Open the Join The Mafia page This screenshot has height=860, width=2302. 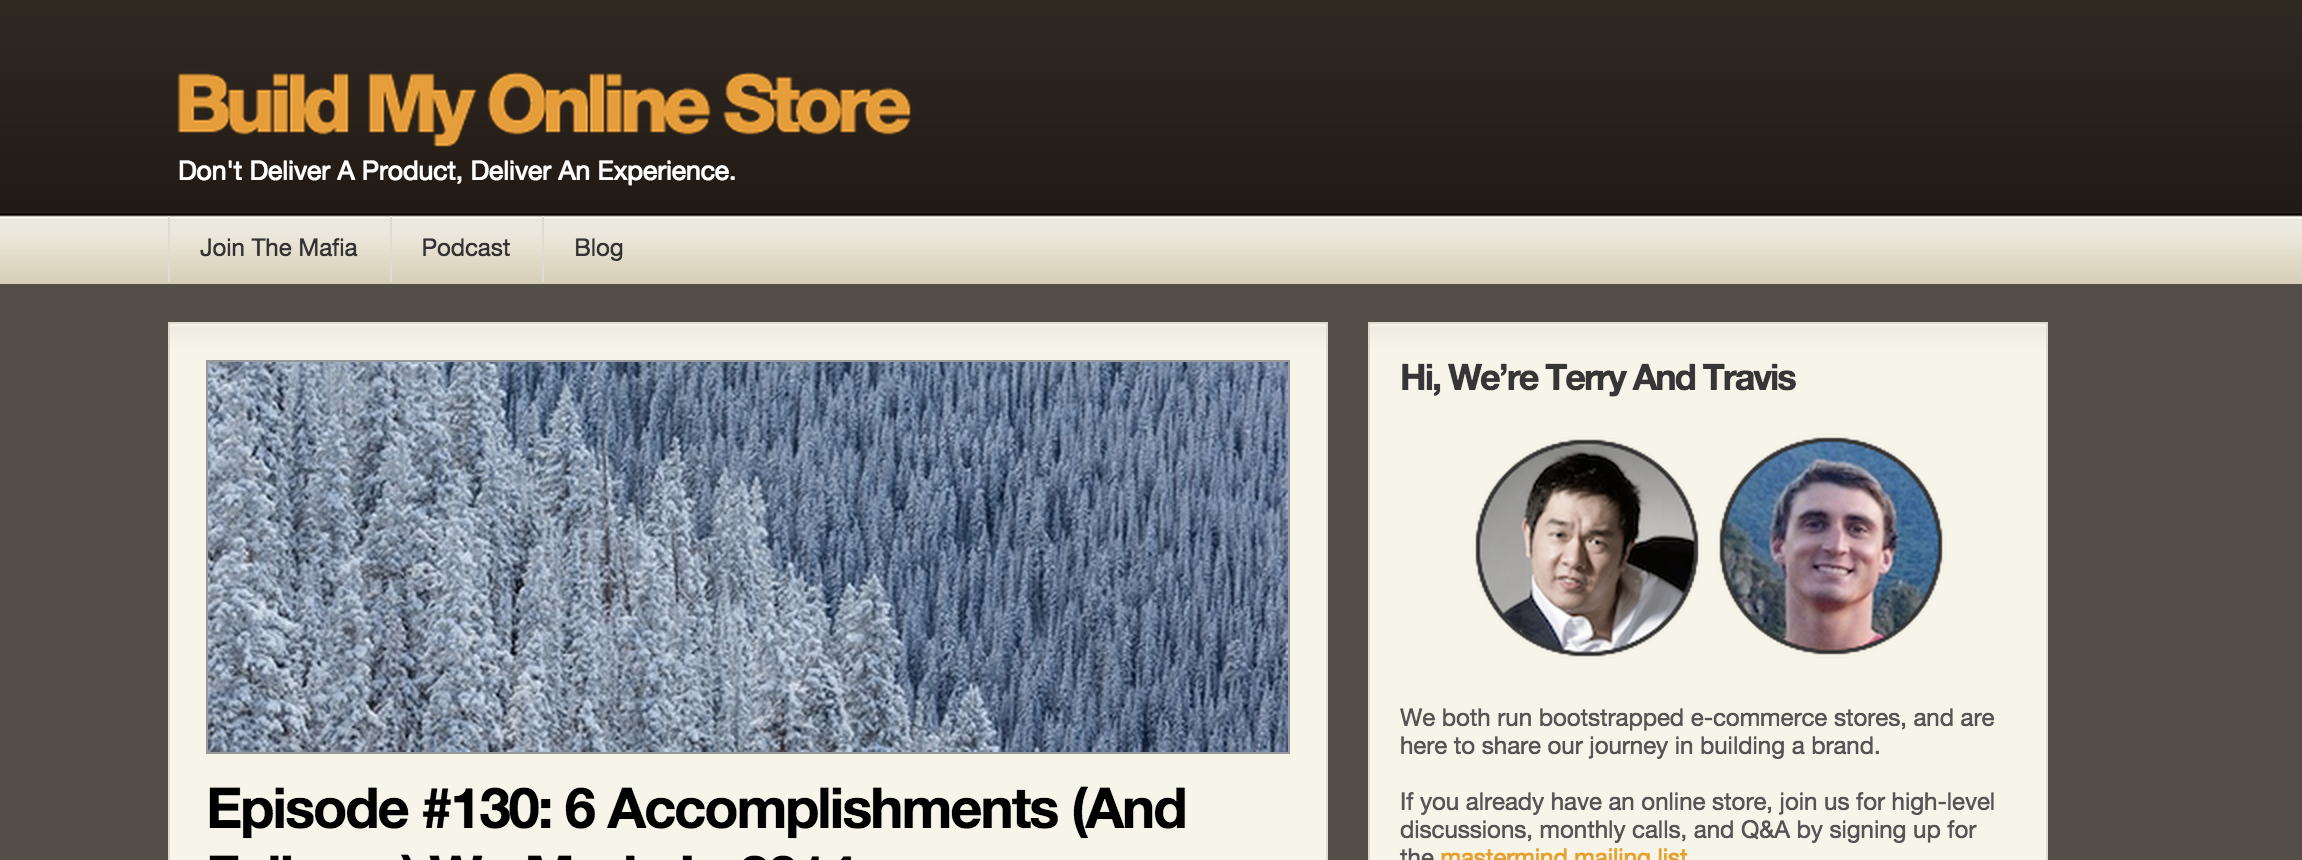coord(279,248)
